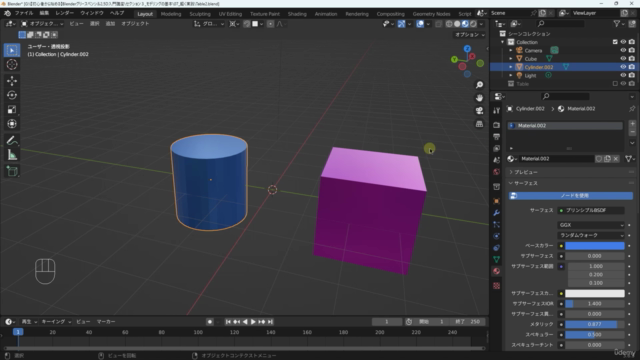The width and height of the screenshot is (640, 360).
Task: Select the Add Cube tool
Action: pos(12,171)
